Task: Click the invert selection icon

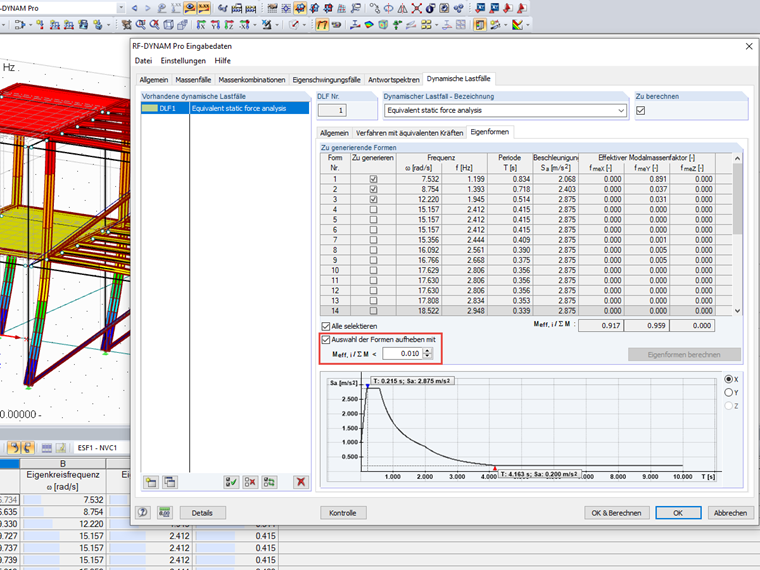Action: point(270,481)
